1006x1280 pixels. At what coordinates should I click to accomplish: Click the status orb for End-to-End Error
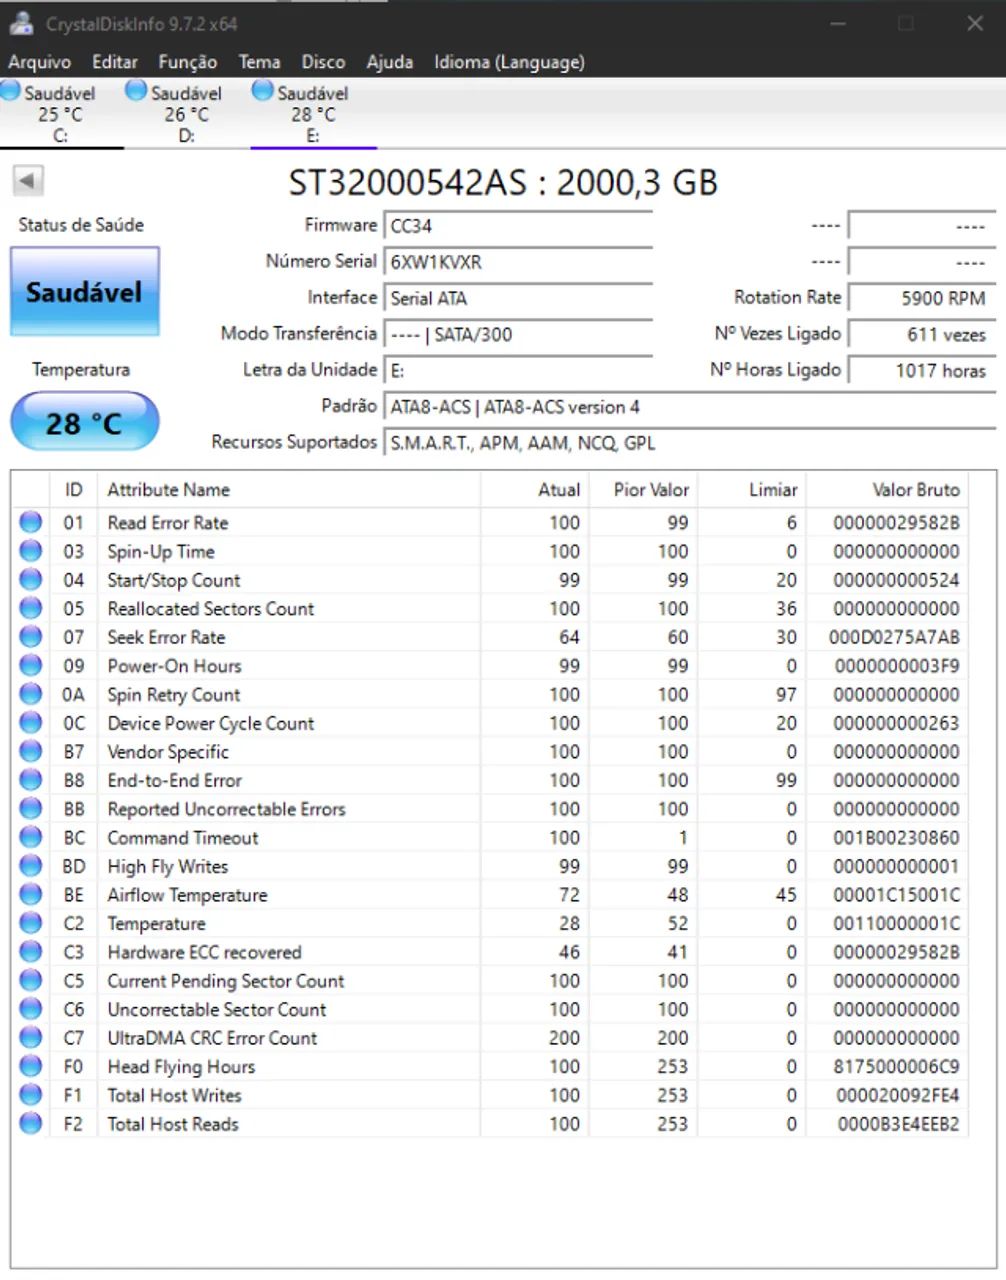[x=31, y=780]
